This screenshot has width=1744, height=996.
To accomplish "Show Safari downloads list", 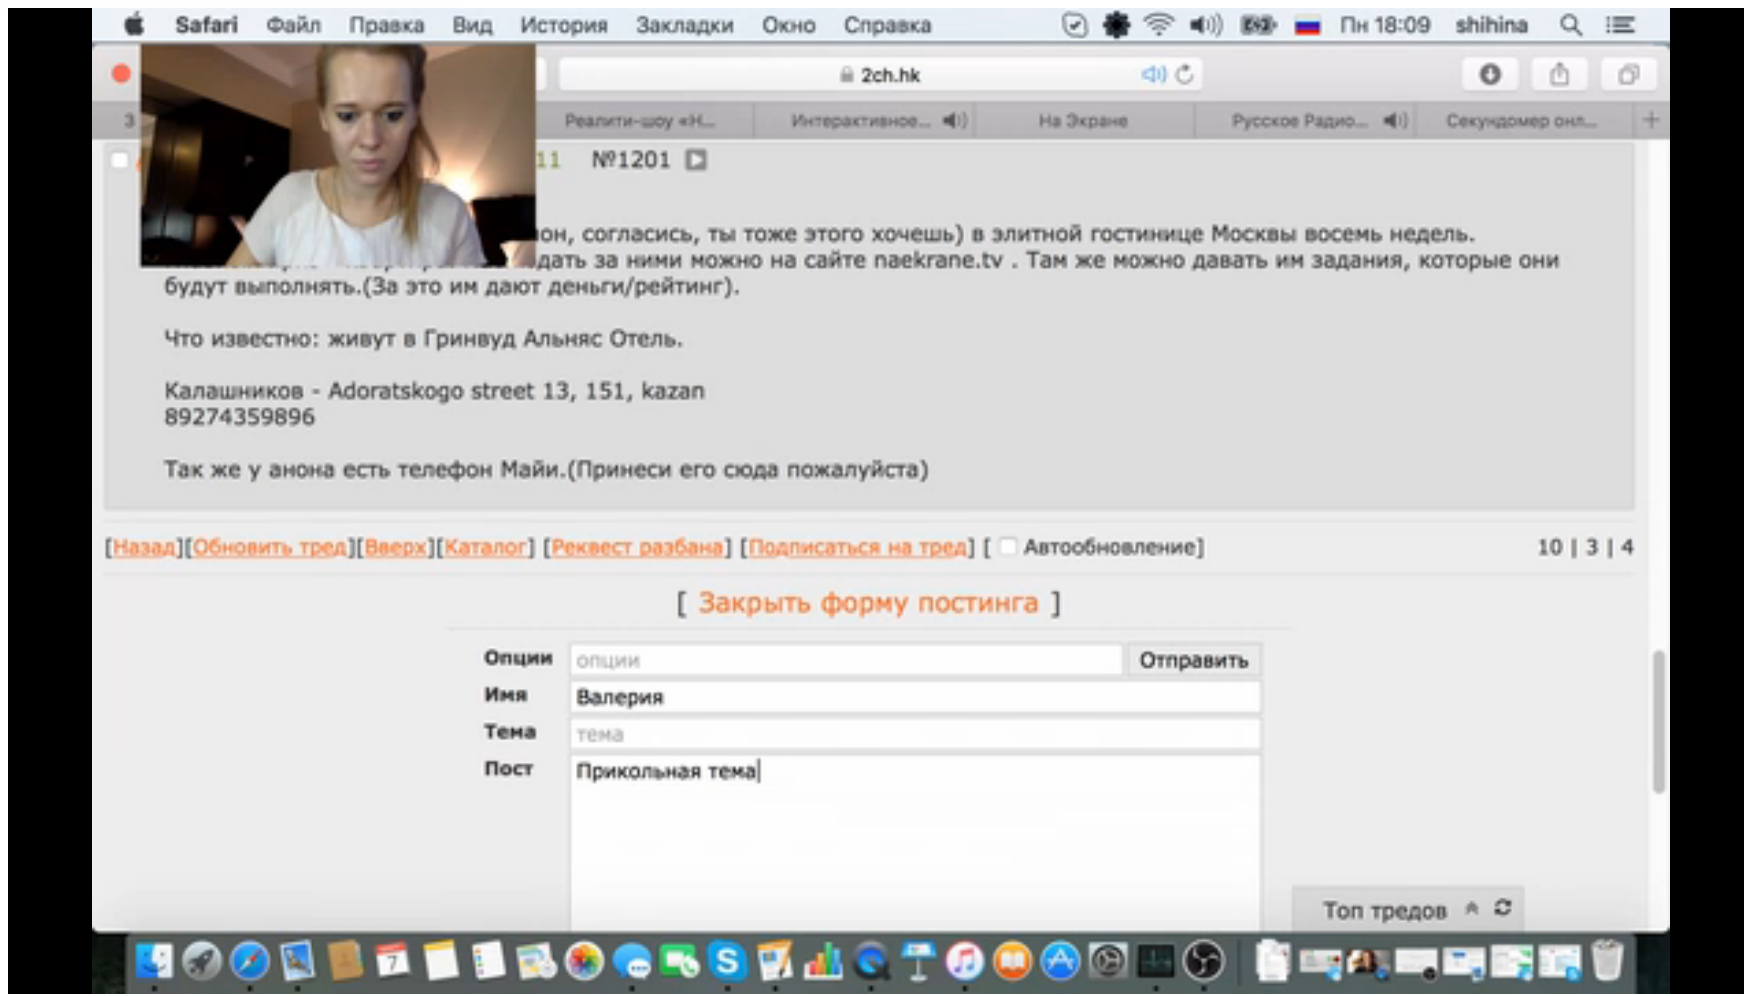I will coord(1490,74).
